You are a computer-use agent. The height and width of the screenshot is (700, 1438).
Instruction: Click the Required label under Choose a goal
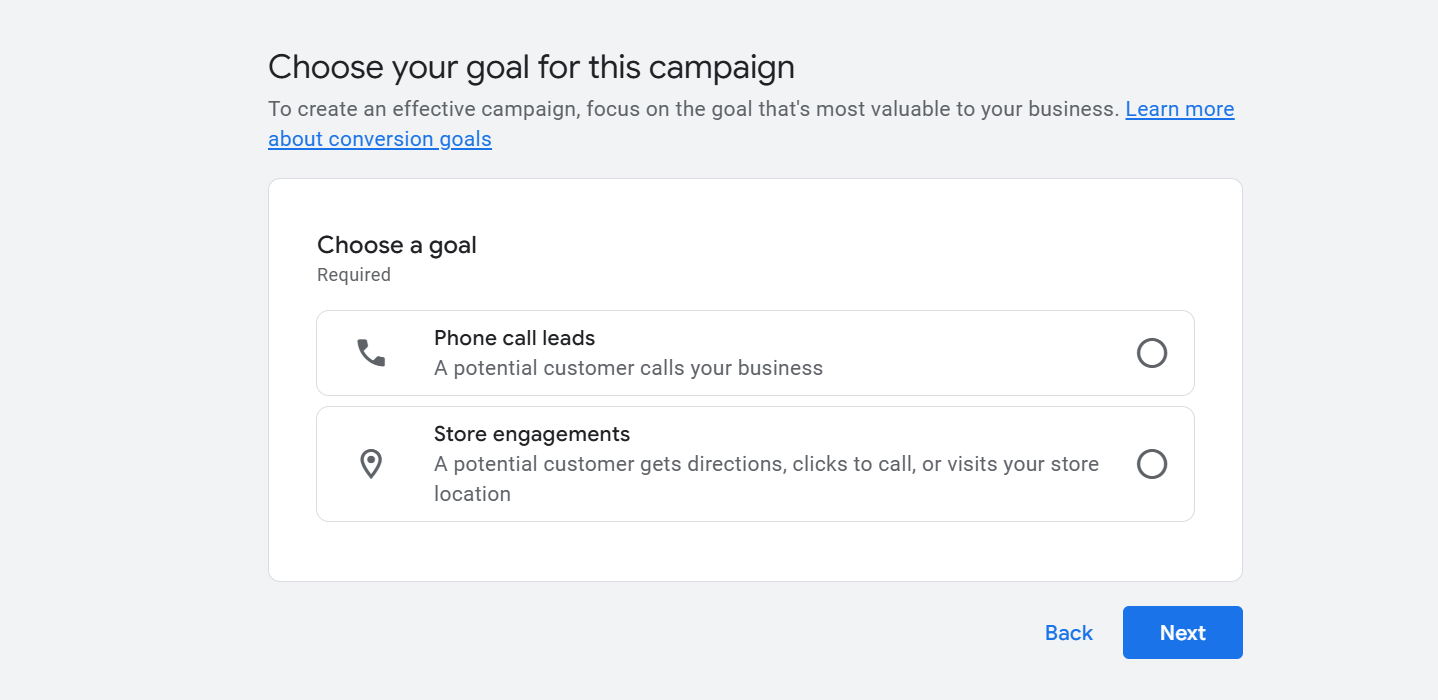pyautogui.click(x=353, y=274)
